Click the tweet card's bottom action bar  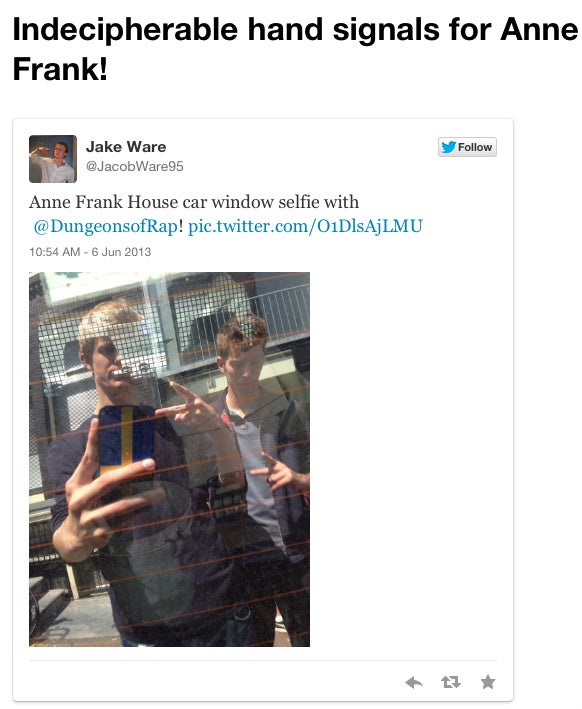point(263,681)
